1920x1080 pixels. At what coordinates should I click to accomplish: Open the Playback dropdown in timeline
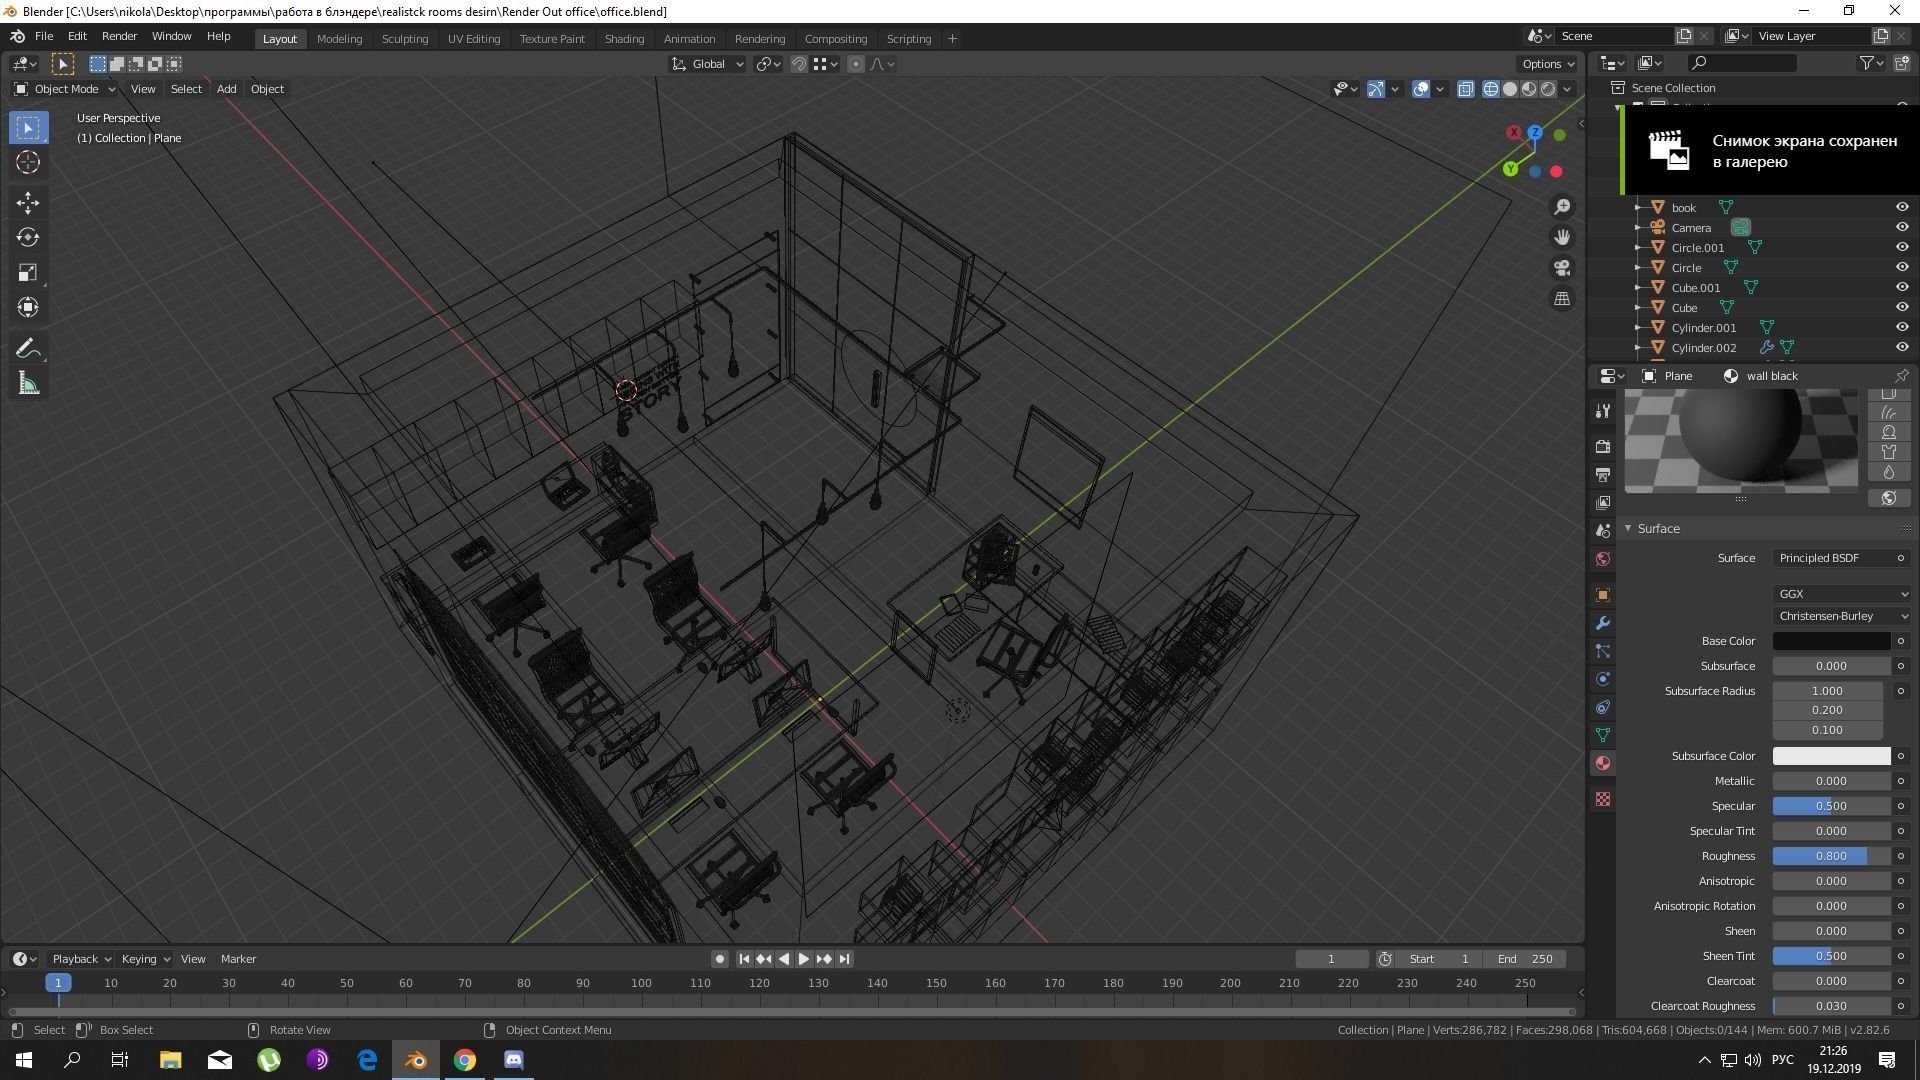[81, 959]
